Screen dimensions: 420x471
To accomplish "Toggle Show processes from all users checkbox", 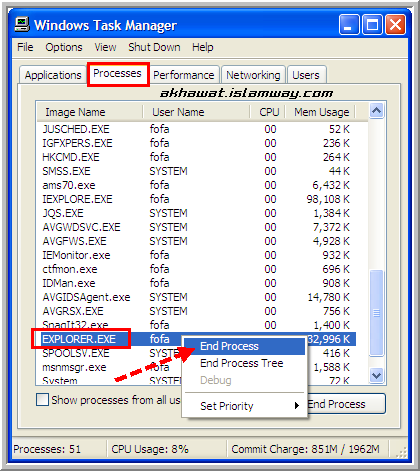I will 42,400.
